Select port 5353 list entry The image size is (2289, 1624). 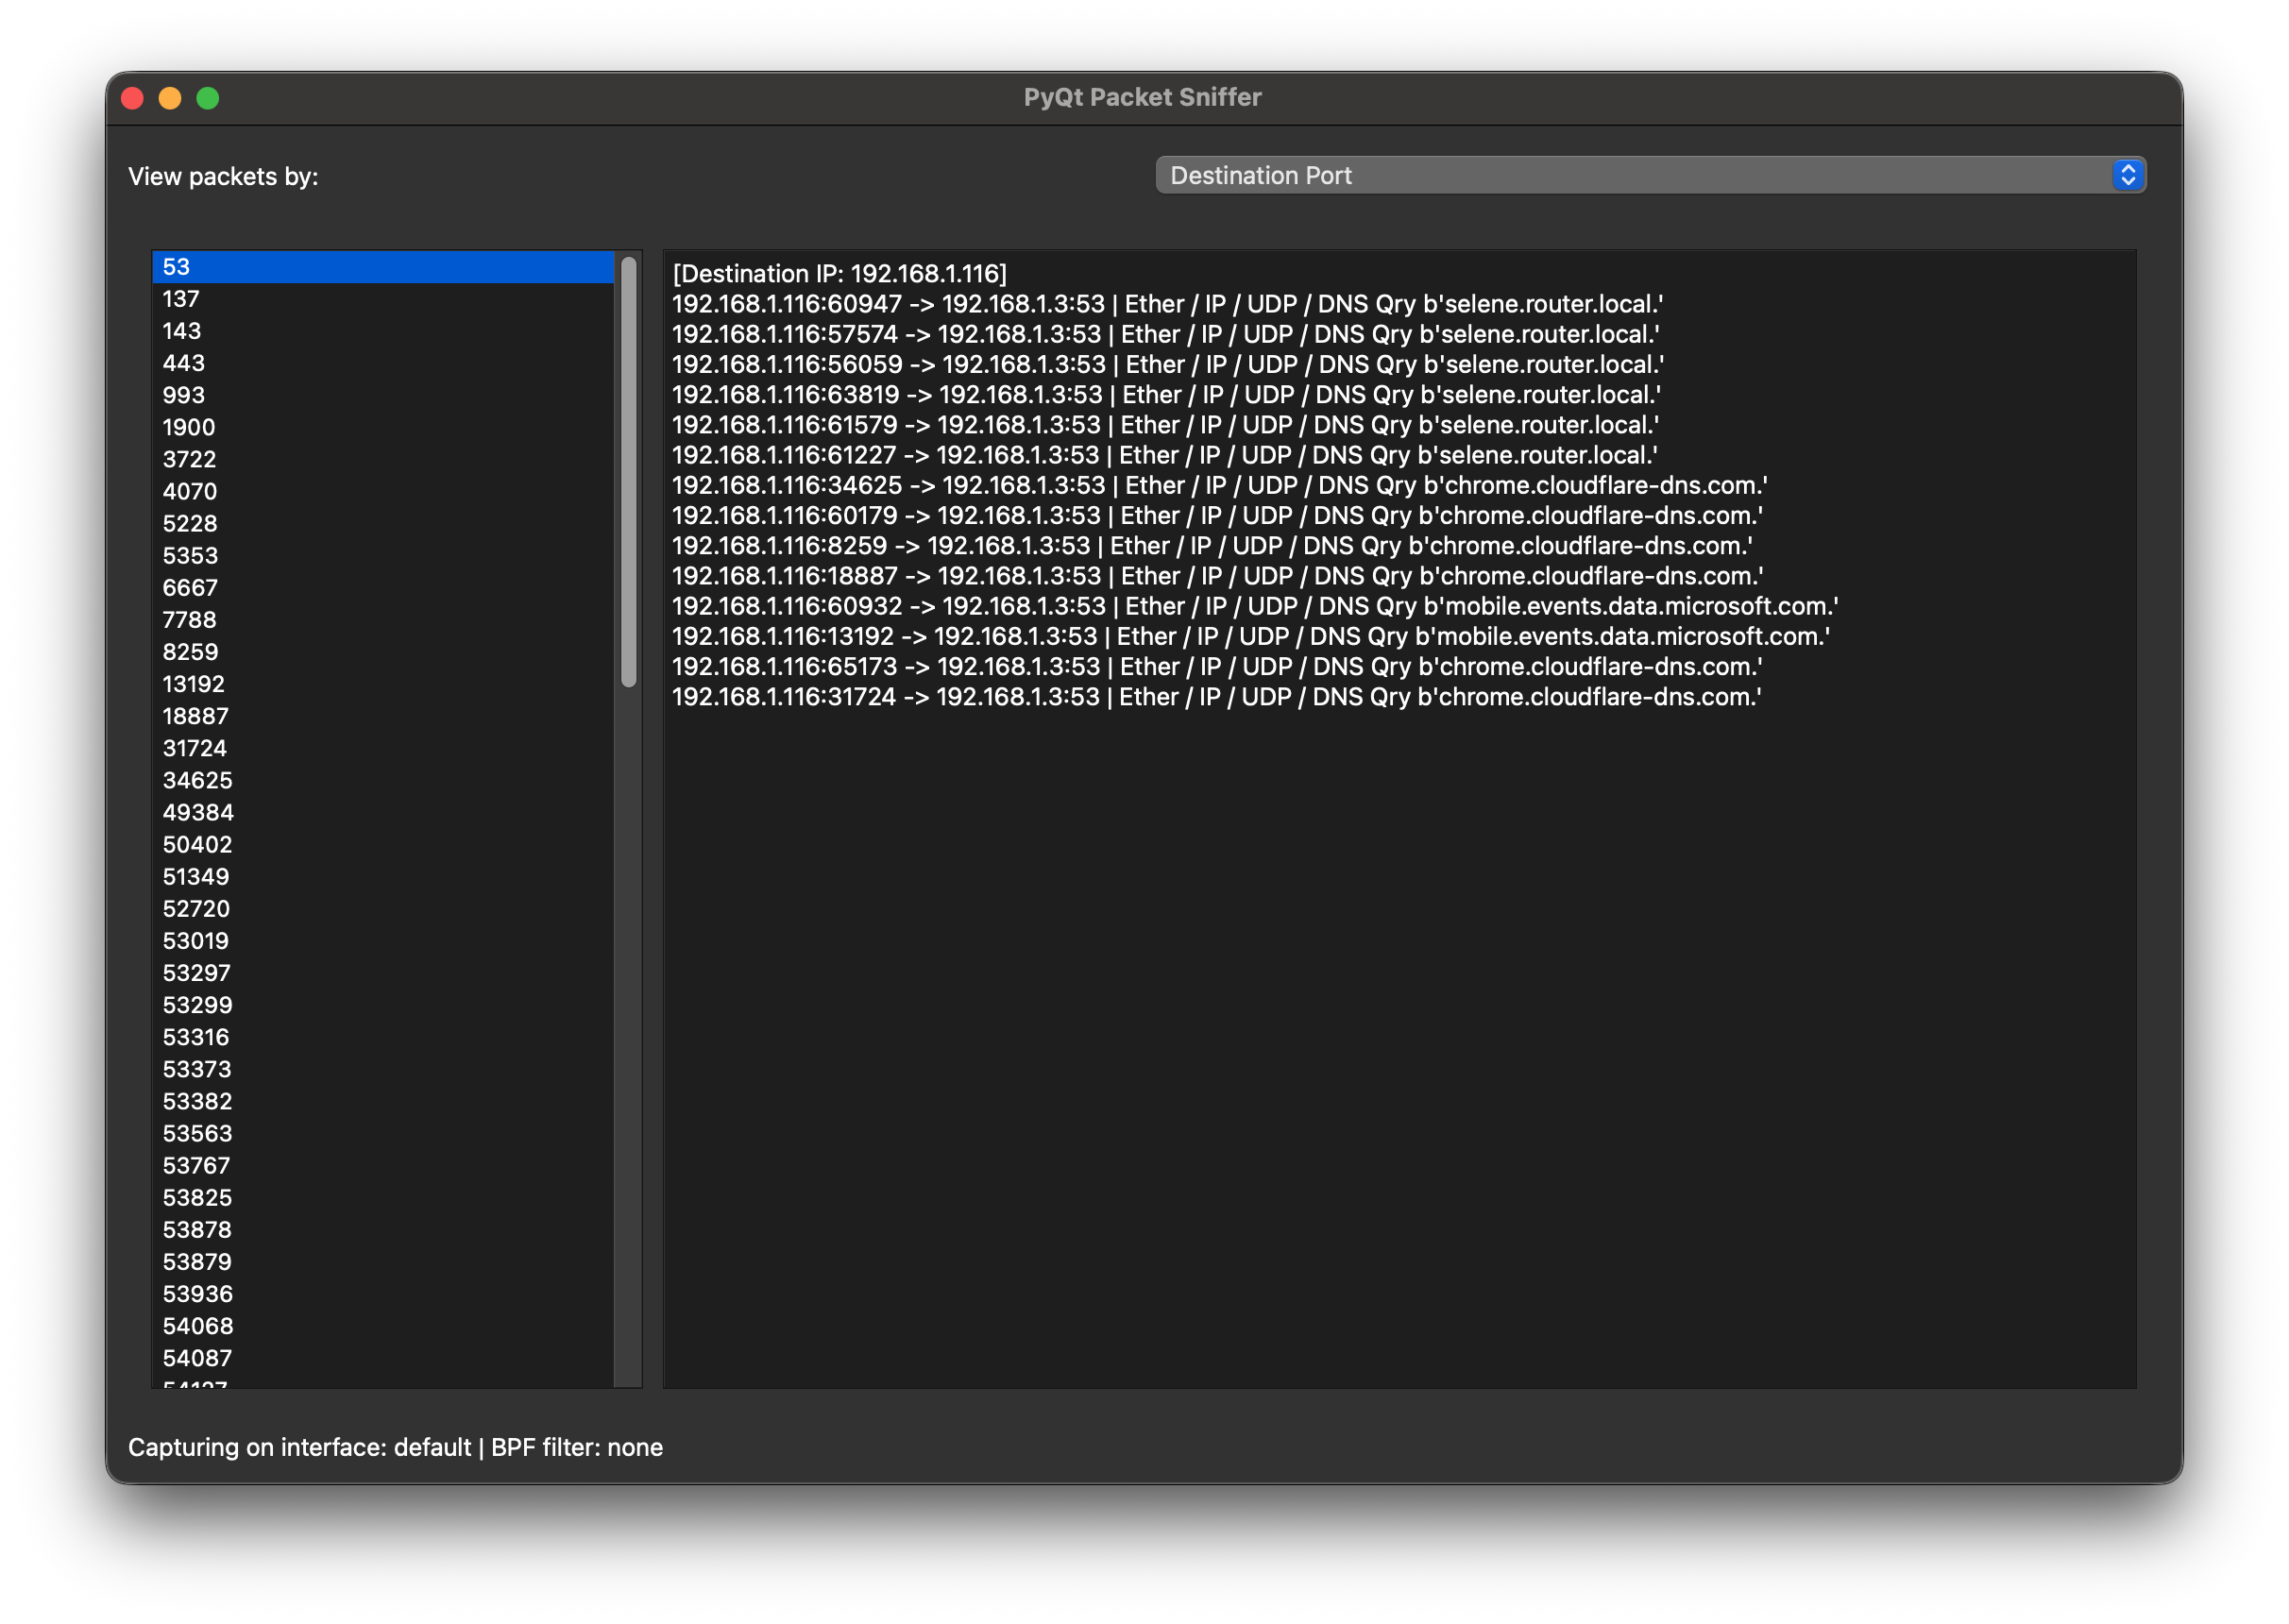pyautogui.click(x=190, y=555)
